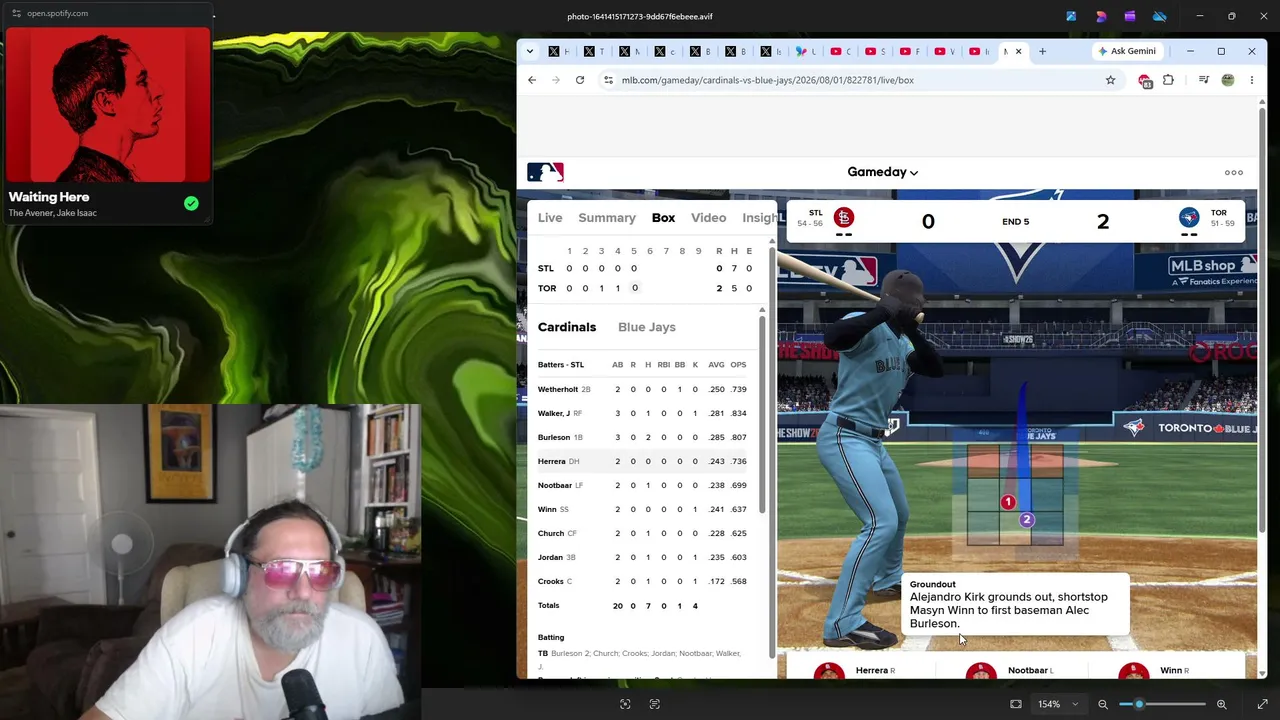Open the Photos edit image icon in title bar
This screenshot has width=1280, height=720.
(1071, 16)
